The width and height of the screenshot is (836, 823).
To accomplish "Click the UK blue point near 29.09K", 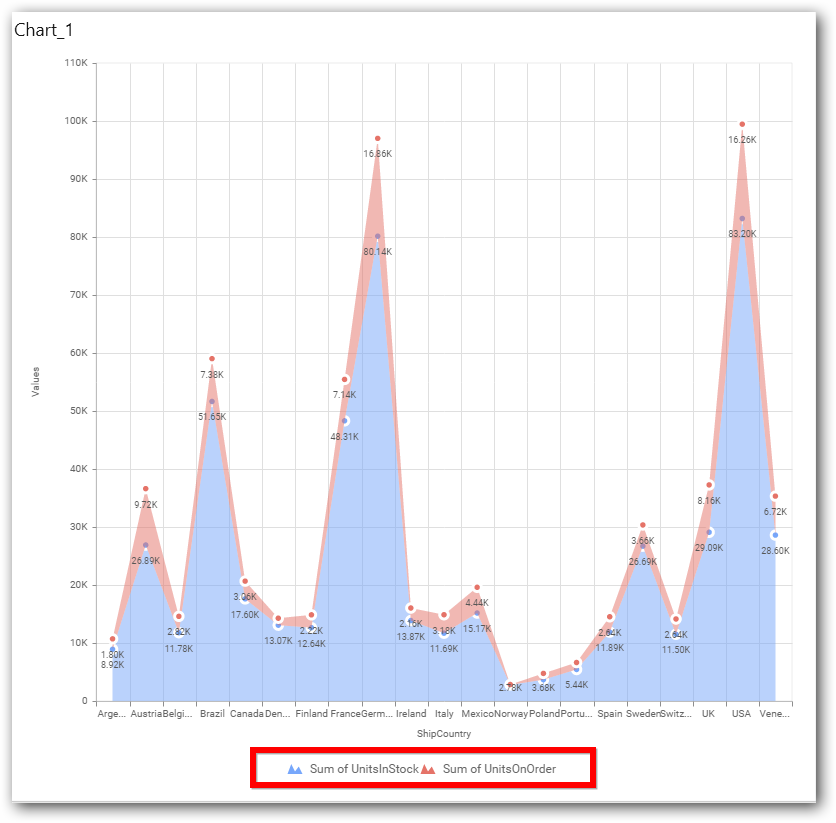I will click(709, 532).
